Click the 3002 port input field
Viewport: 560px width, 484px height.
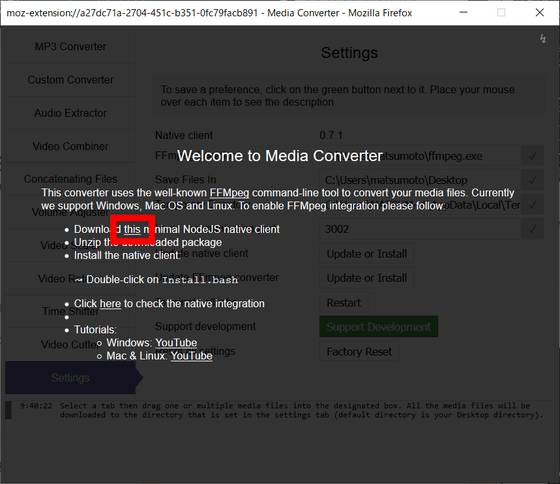point(420,229)
